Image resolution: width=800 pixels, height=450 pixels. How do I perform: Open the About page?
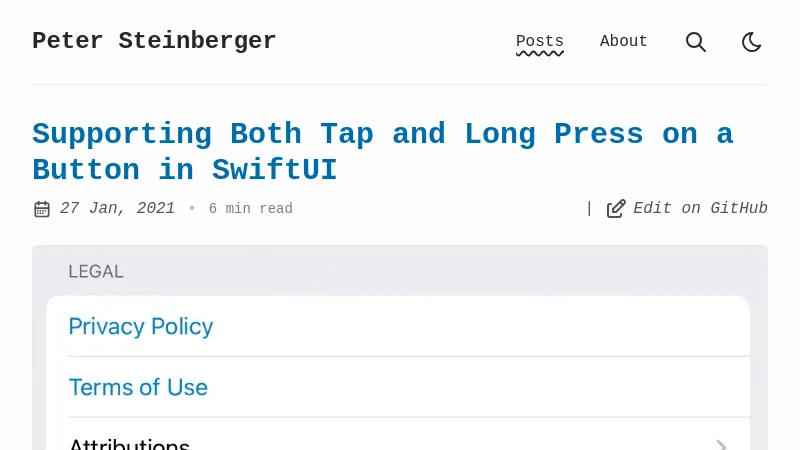point(623,42)
